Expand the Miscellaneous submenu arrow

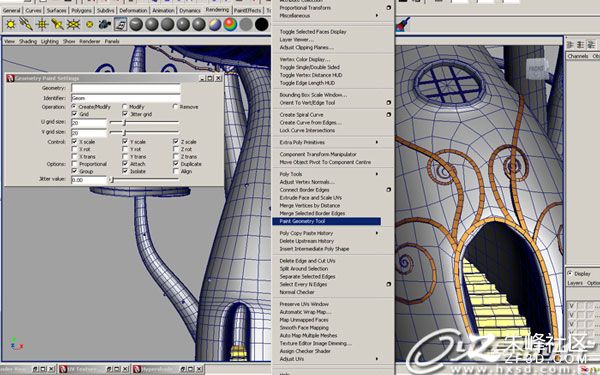377,16
